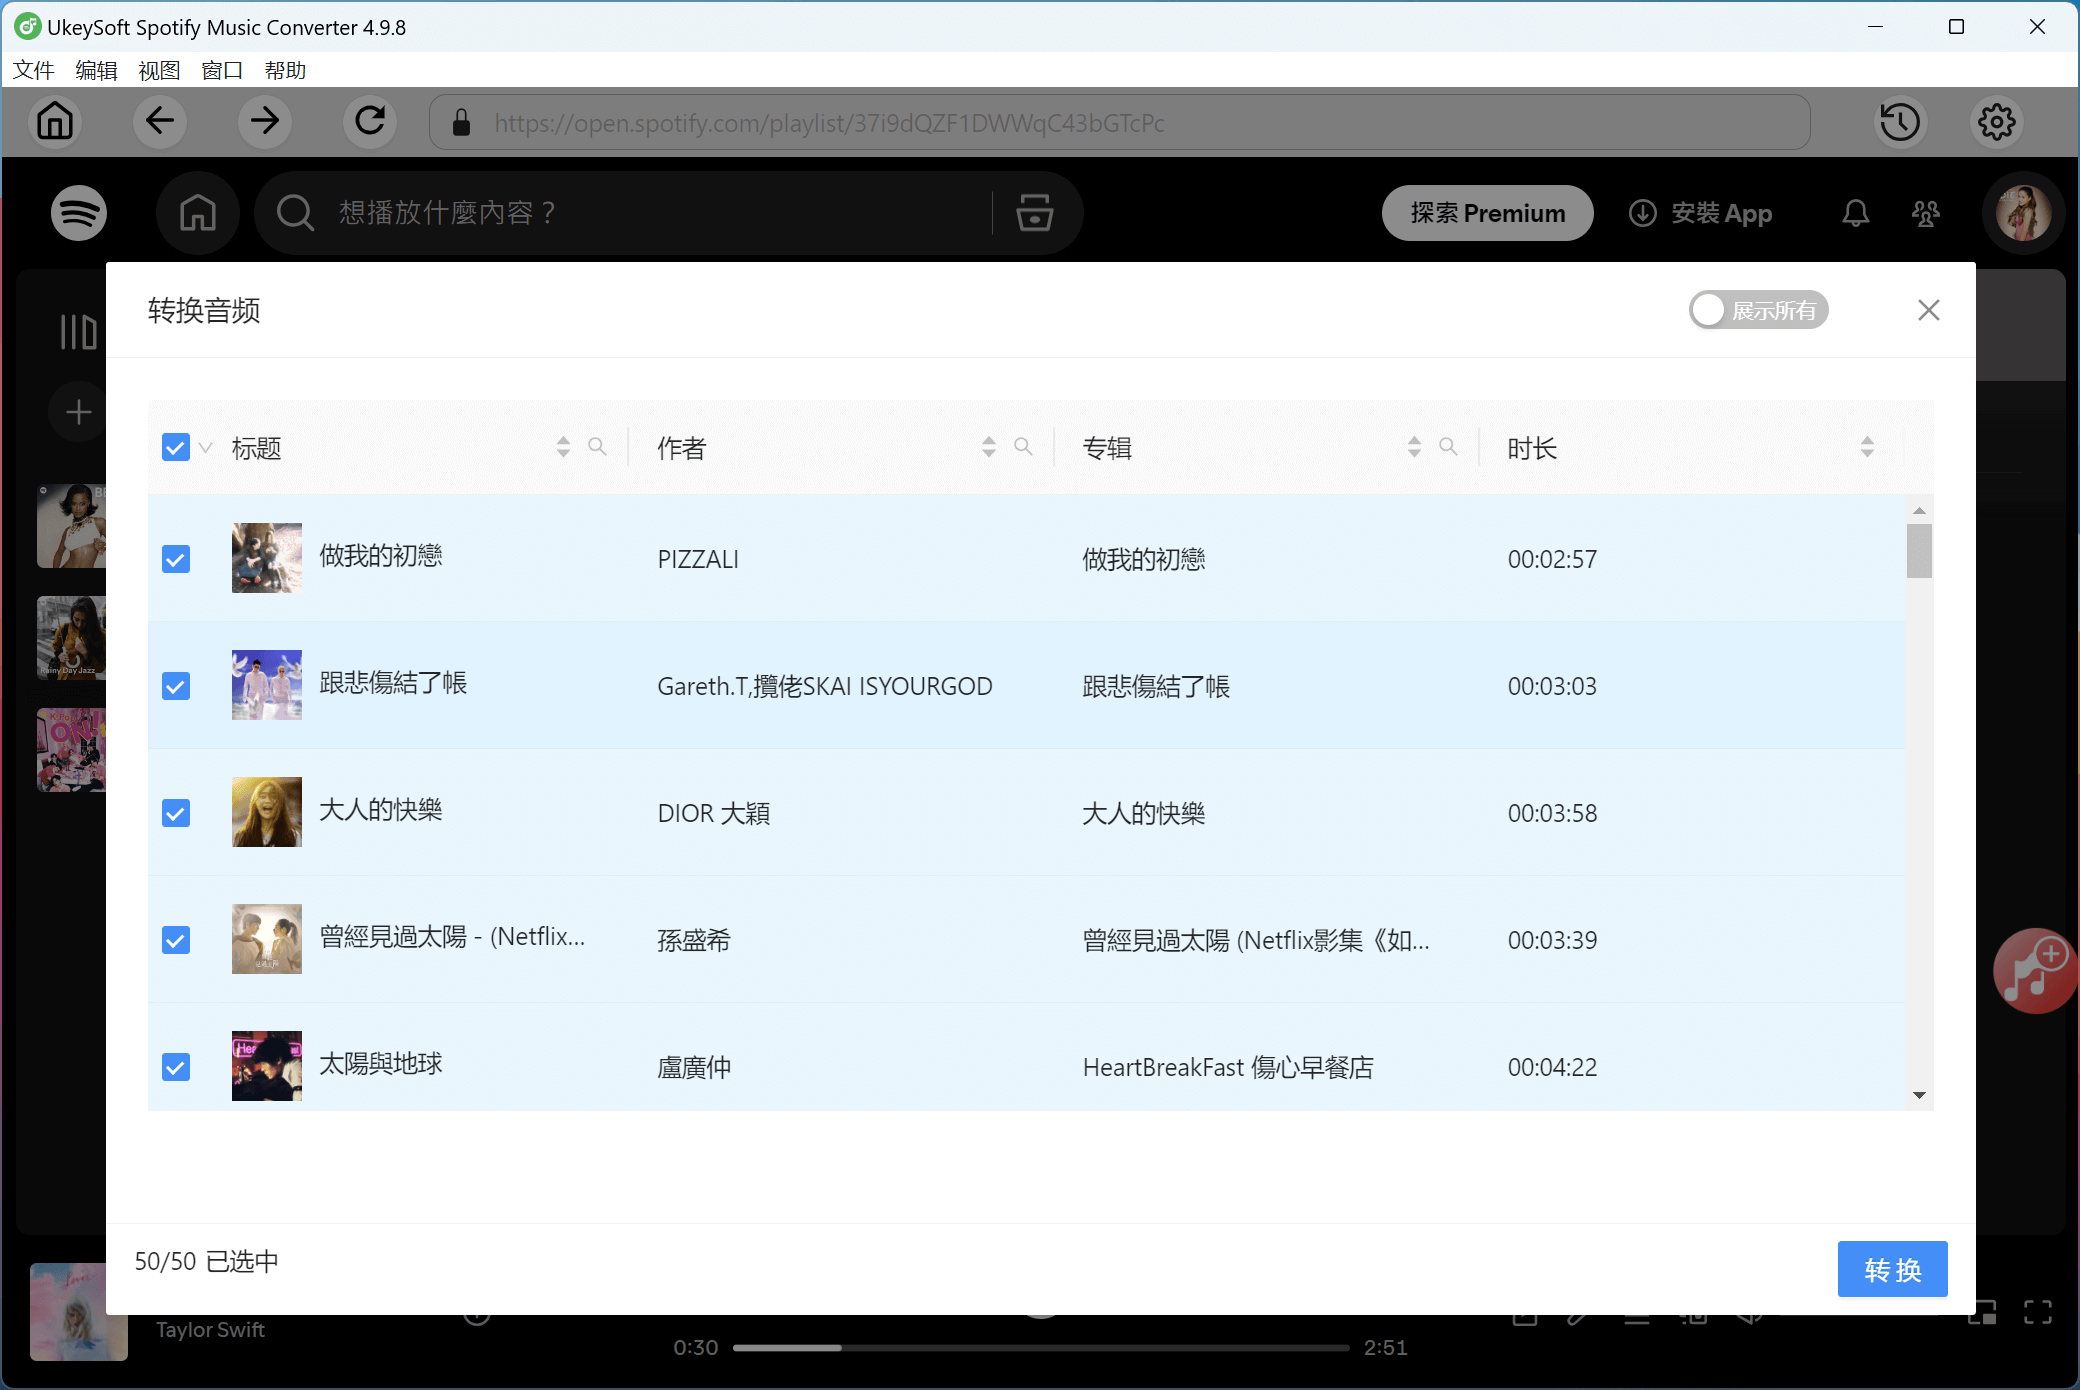Navigate back in the browser

(x=159, y=121)
